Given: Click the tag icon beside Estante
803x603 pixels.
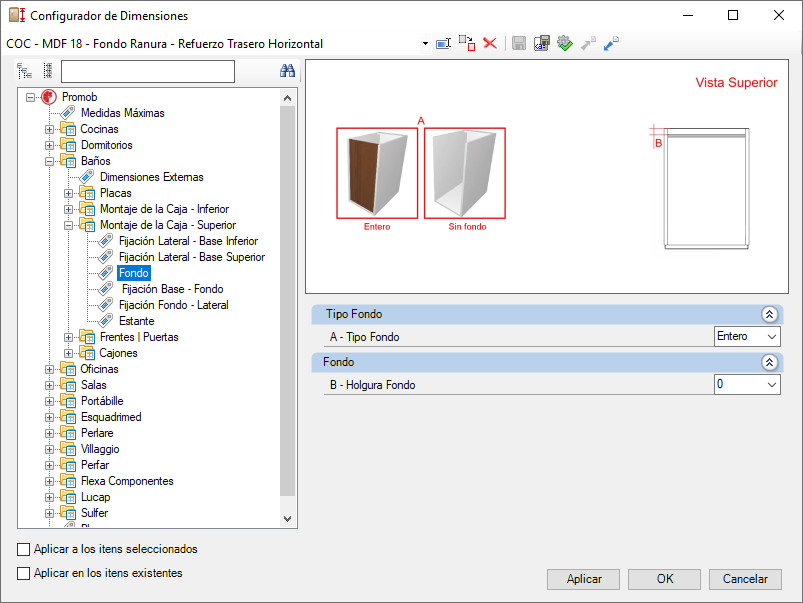Looking at the screenshot, I should pyautogui.click(x=106, y=321).
